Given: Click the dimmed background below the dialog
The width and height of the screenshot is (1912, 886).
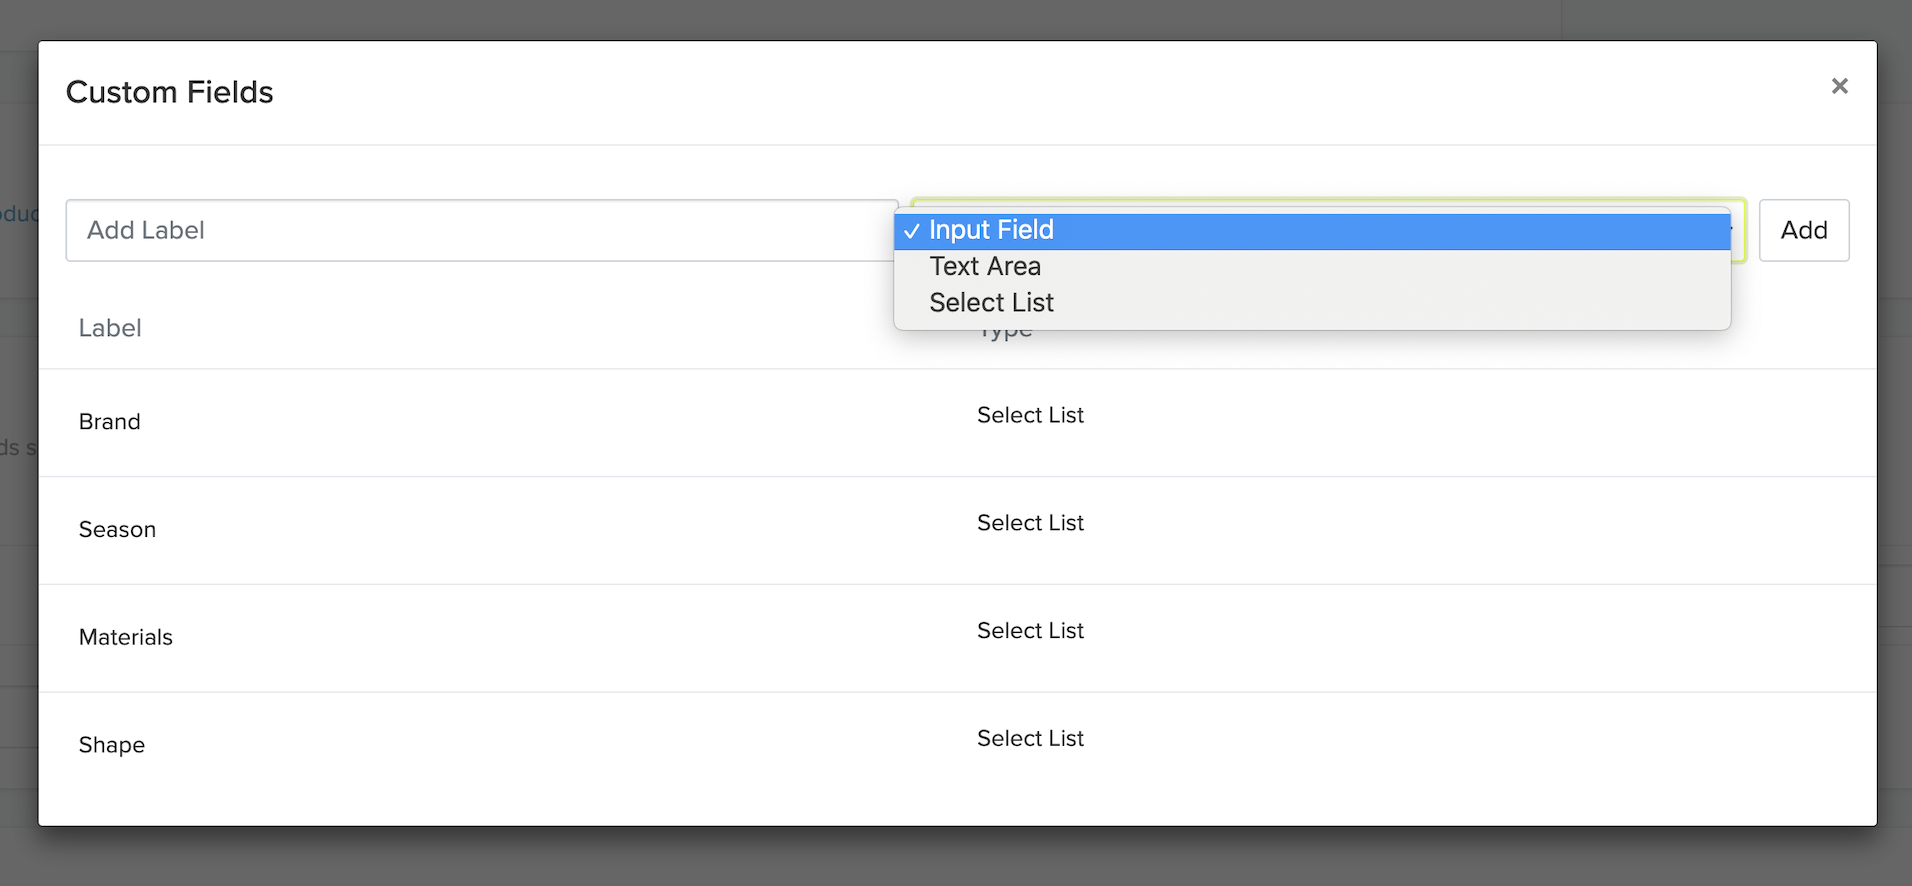Looking at the screenshot, I should coord(956,857).
